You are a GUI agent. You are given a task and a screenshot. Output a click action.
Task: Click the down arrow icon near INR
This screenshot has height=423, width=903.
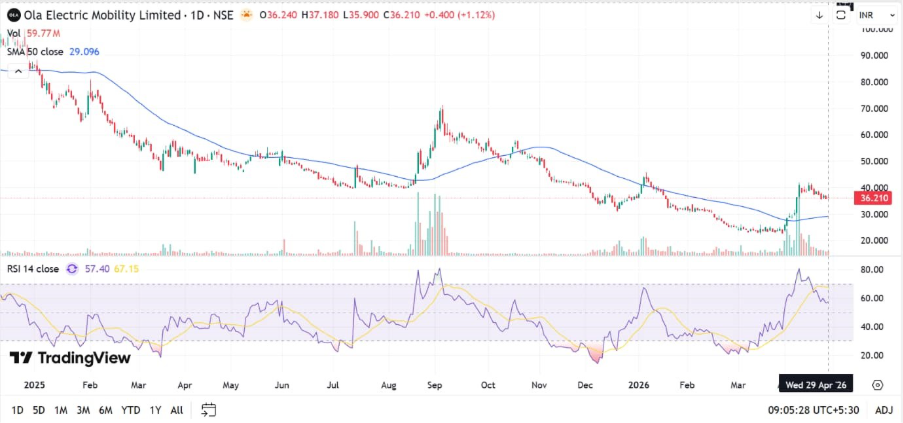[x=819, y=15]
